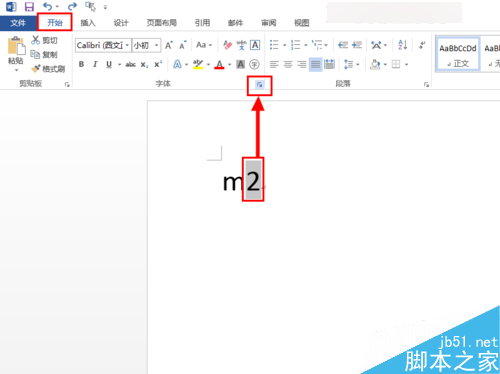Activate the 格式刷 format painter

tap(48, 69)
